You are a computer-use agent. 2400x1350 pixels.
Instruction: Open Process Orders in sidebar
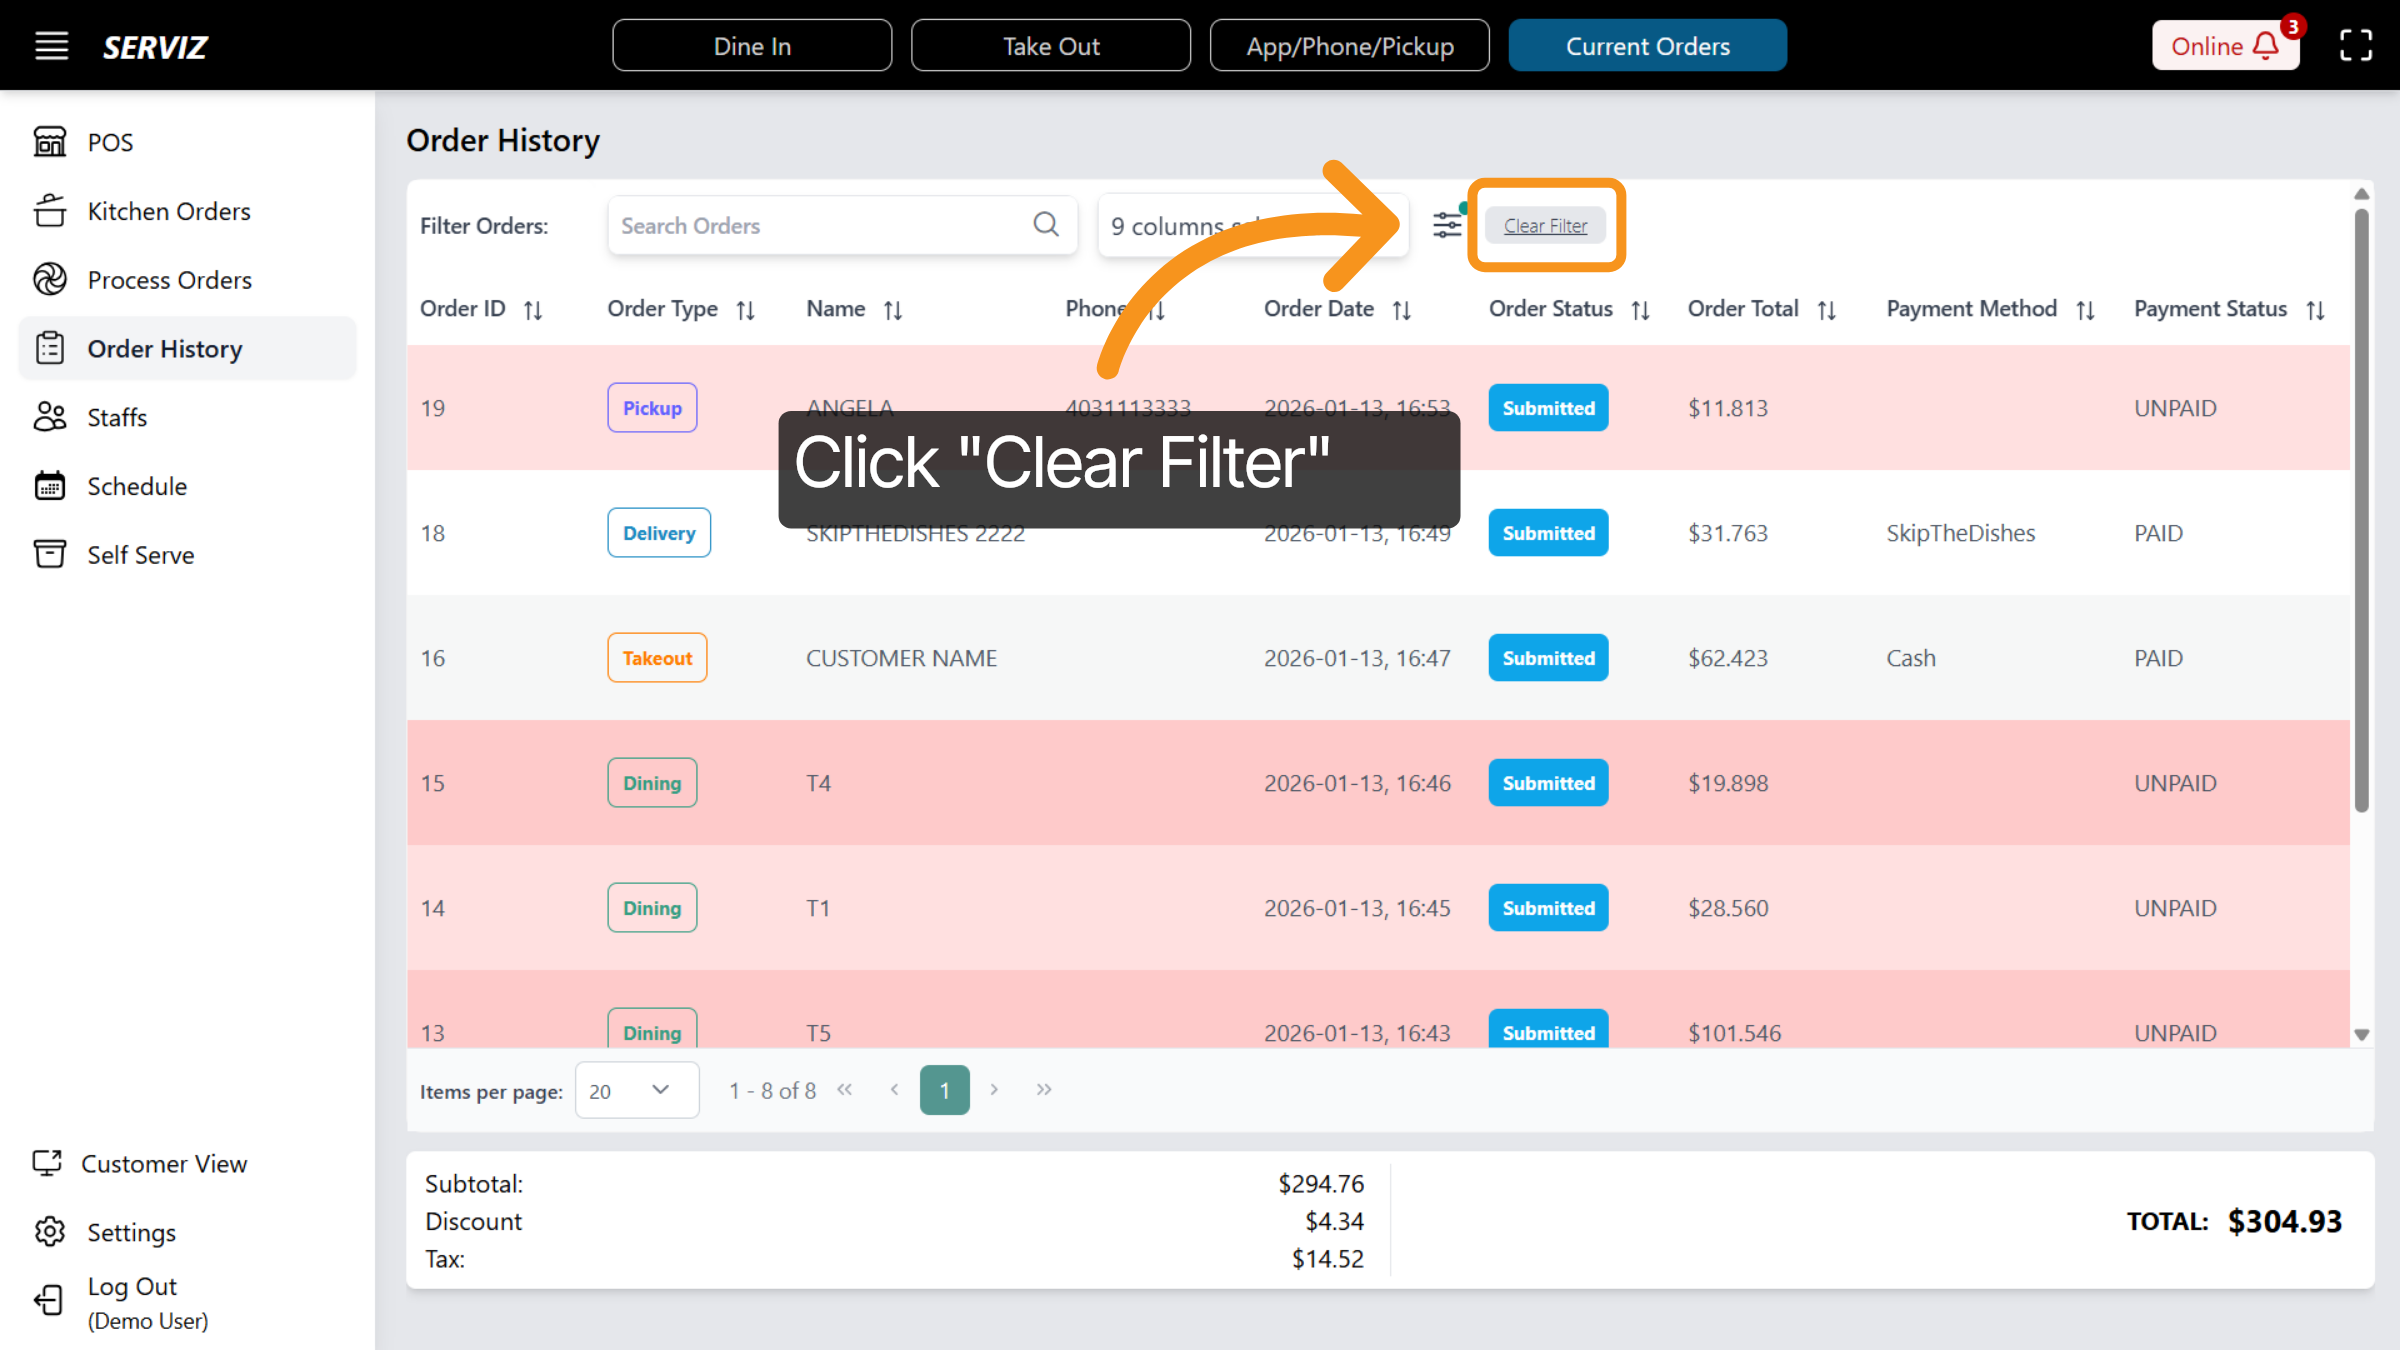point(169,280)
